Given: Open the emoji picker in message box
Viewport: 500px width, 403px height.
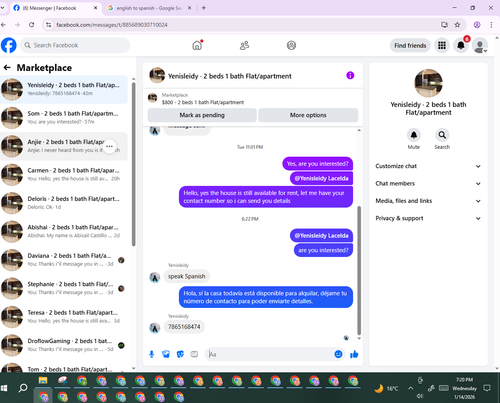Looking at the screenshot, I should pos(338,354).
